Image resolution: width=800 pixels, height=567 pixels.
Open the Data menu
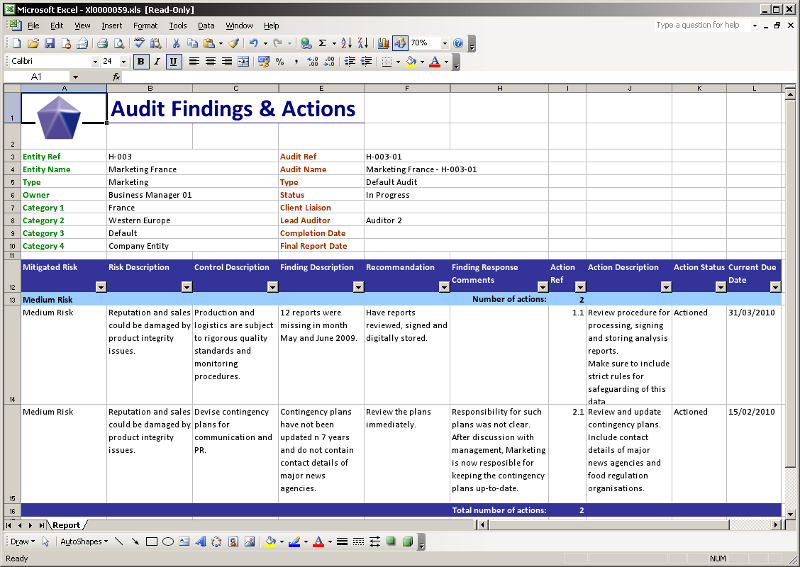tap(206, 26)
